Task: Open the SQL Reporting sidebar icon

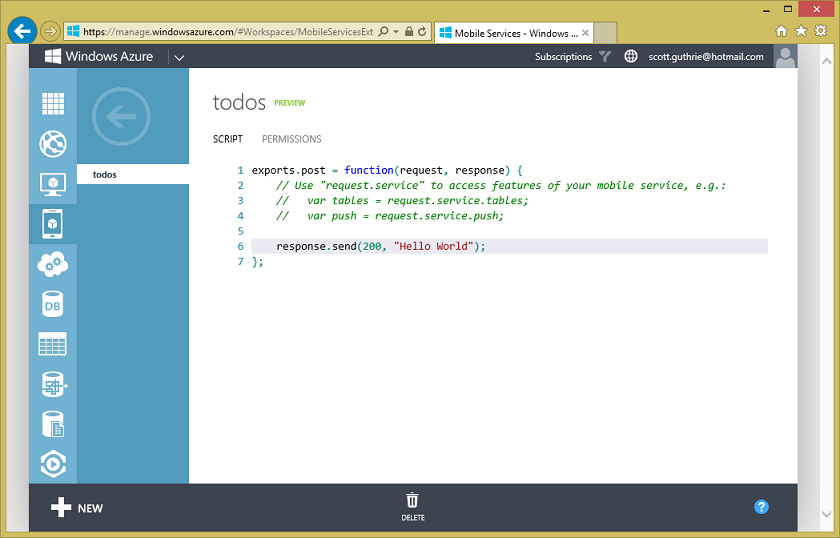Action: click(x=54, y=384)
